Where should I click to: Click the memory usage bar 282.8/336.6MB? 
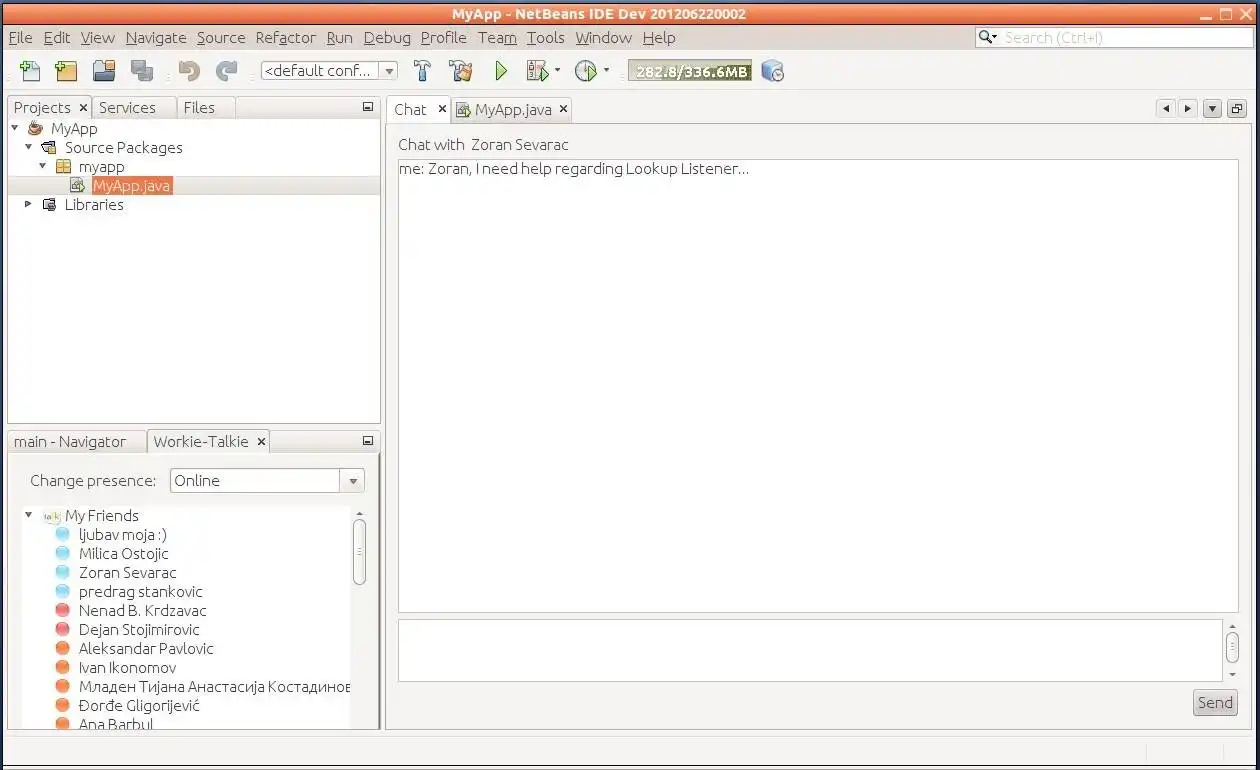pyautogui.click(x=689, y=71)
